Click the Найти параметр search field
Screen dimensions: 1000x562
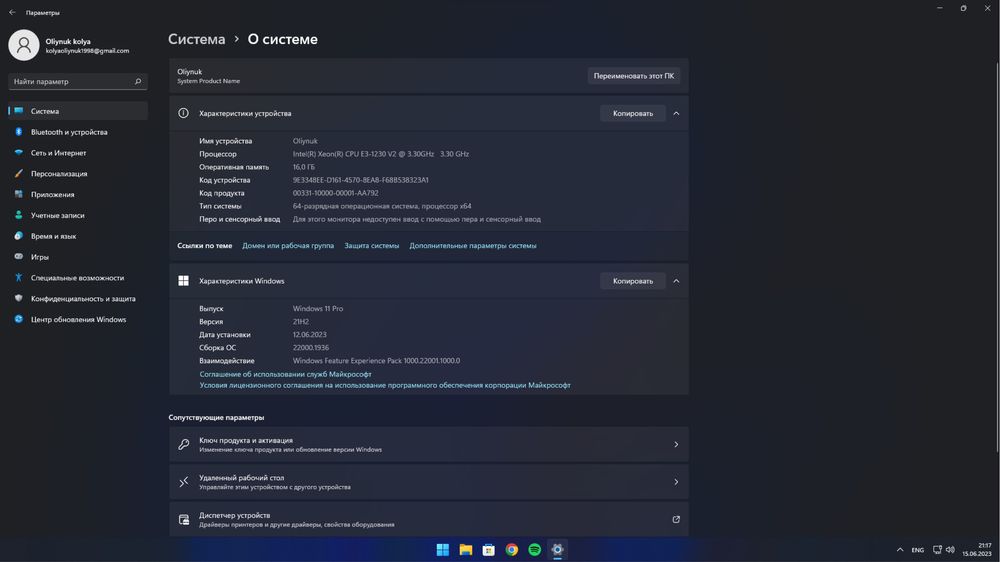pyautogui.click(x=78, y=82)
